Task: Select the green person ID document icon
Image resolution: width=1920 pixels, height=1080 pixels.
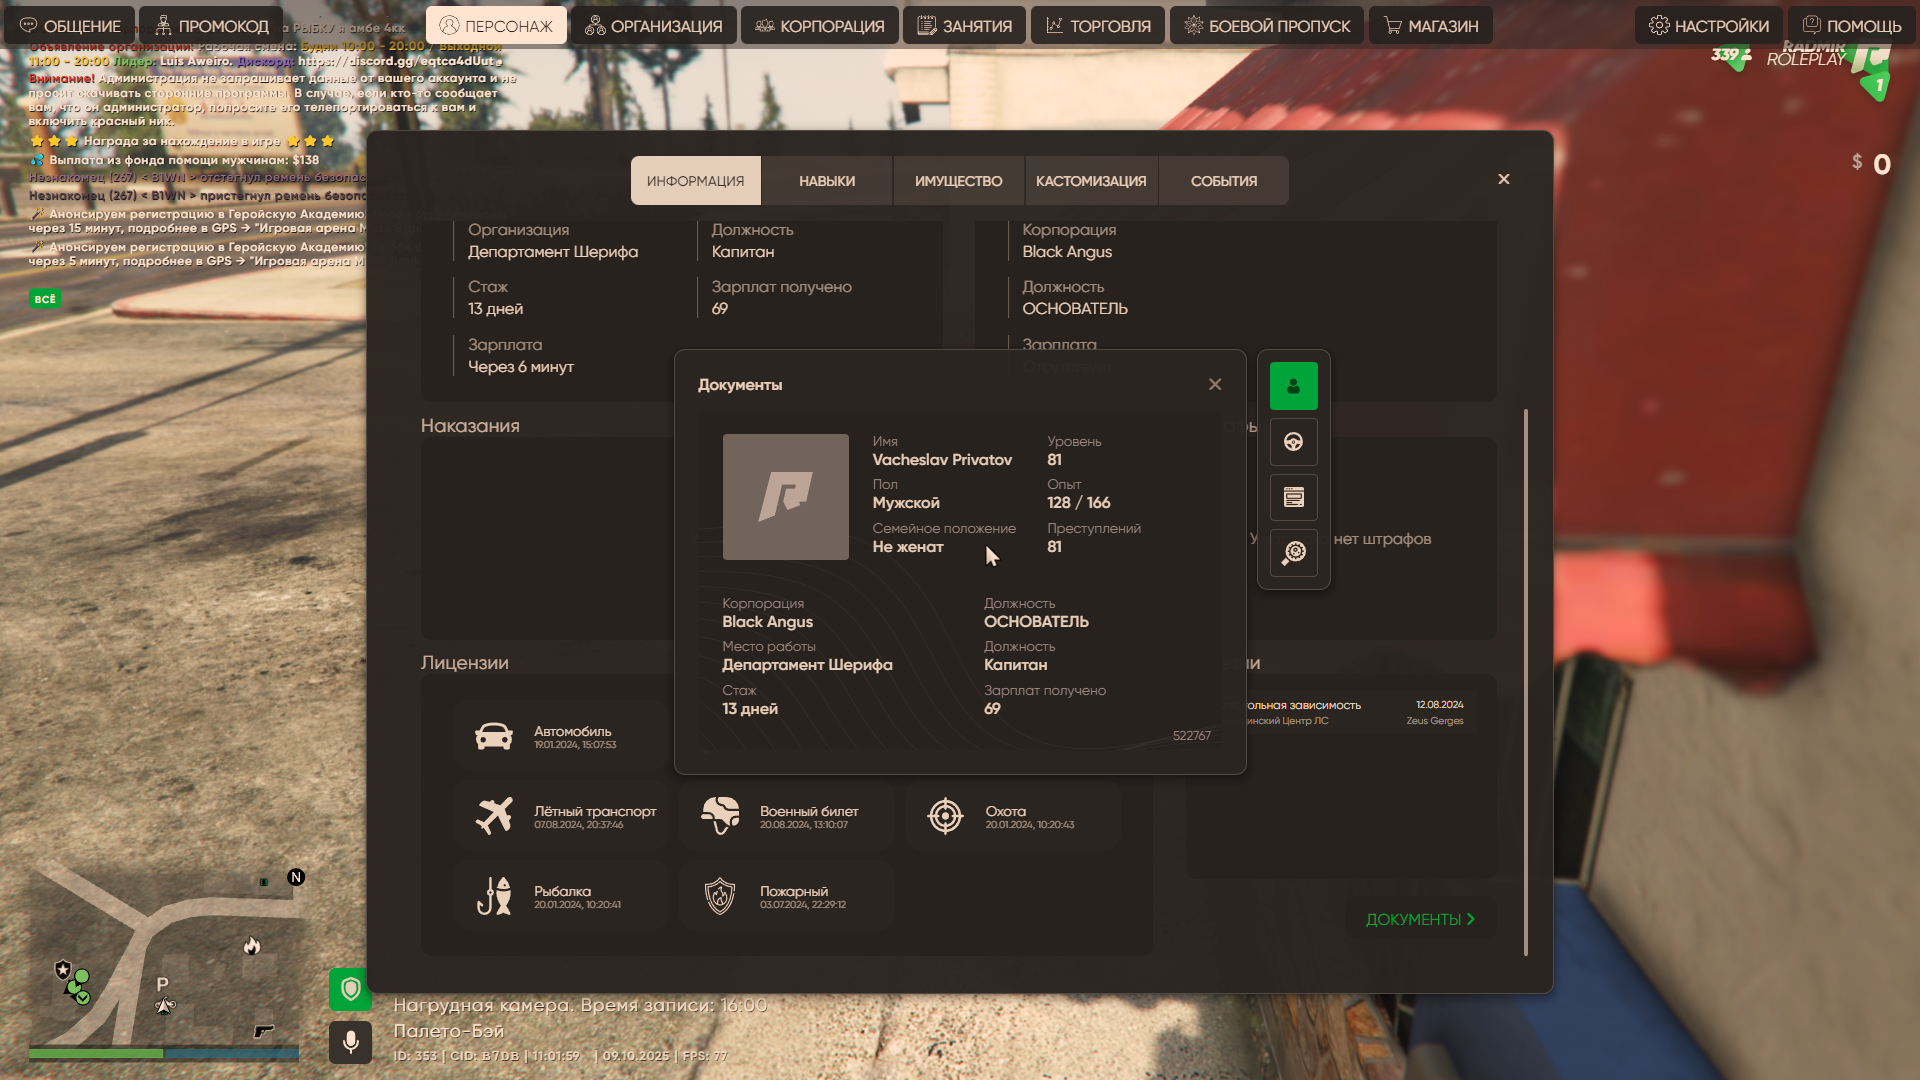Action: click(x=1293, y=386)
